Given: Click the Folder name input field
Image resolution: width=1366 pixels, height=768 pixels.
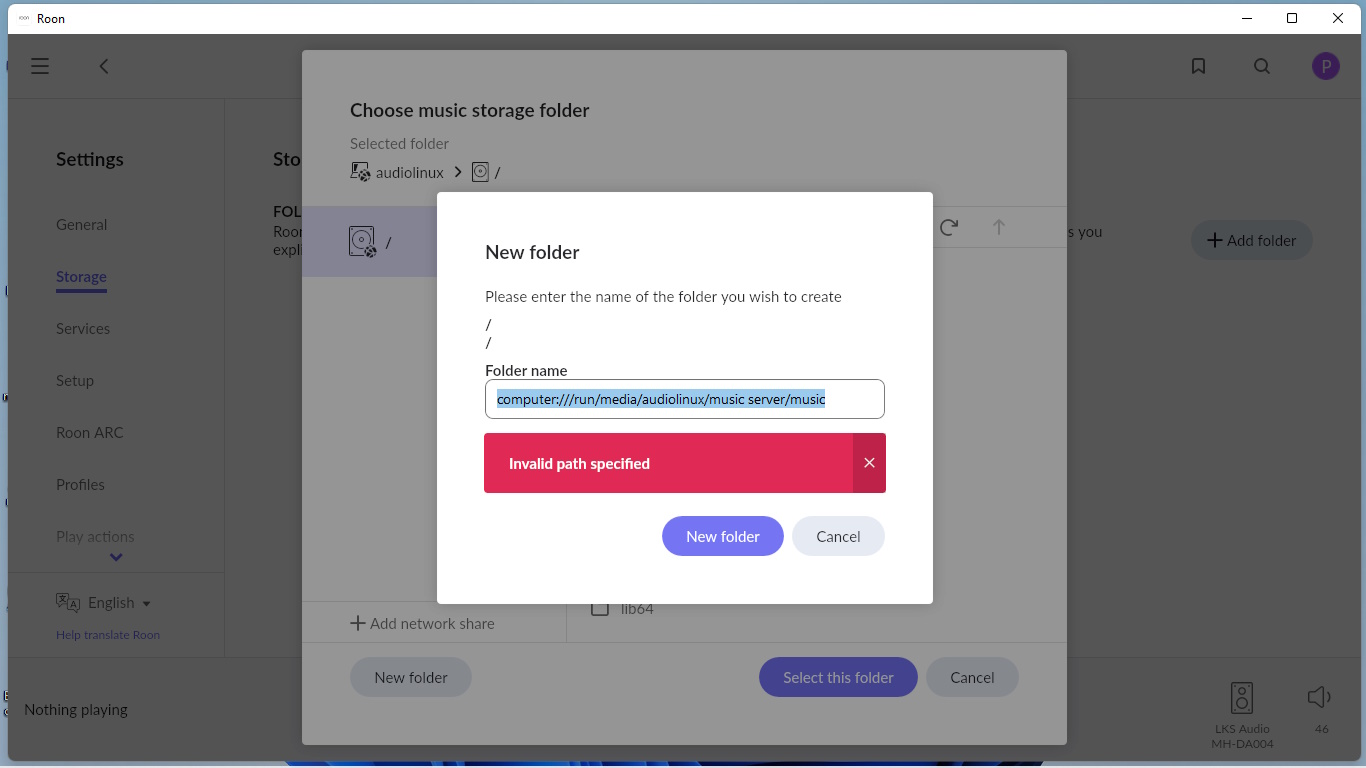Looking at the screenshot, I should [x=685, y=399].
